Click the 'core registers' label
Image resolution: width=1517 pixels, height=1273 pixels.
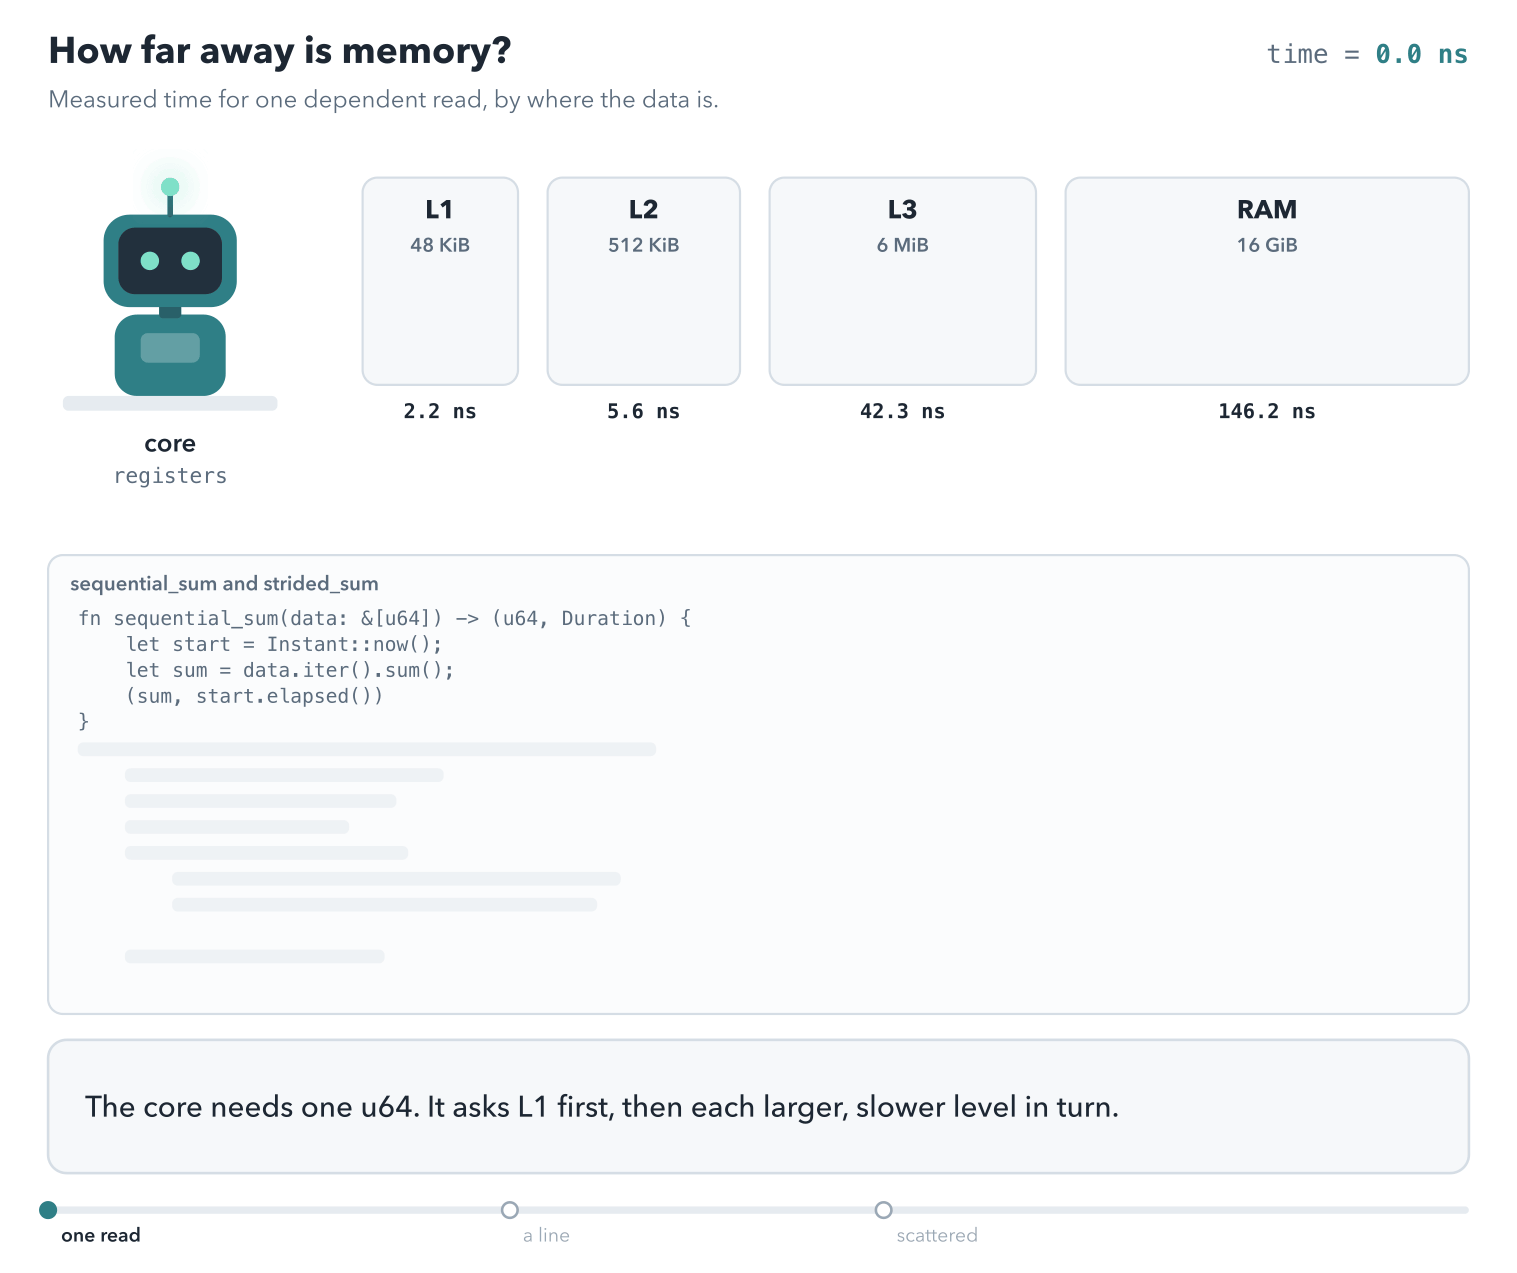click(x=170, y=459)
